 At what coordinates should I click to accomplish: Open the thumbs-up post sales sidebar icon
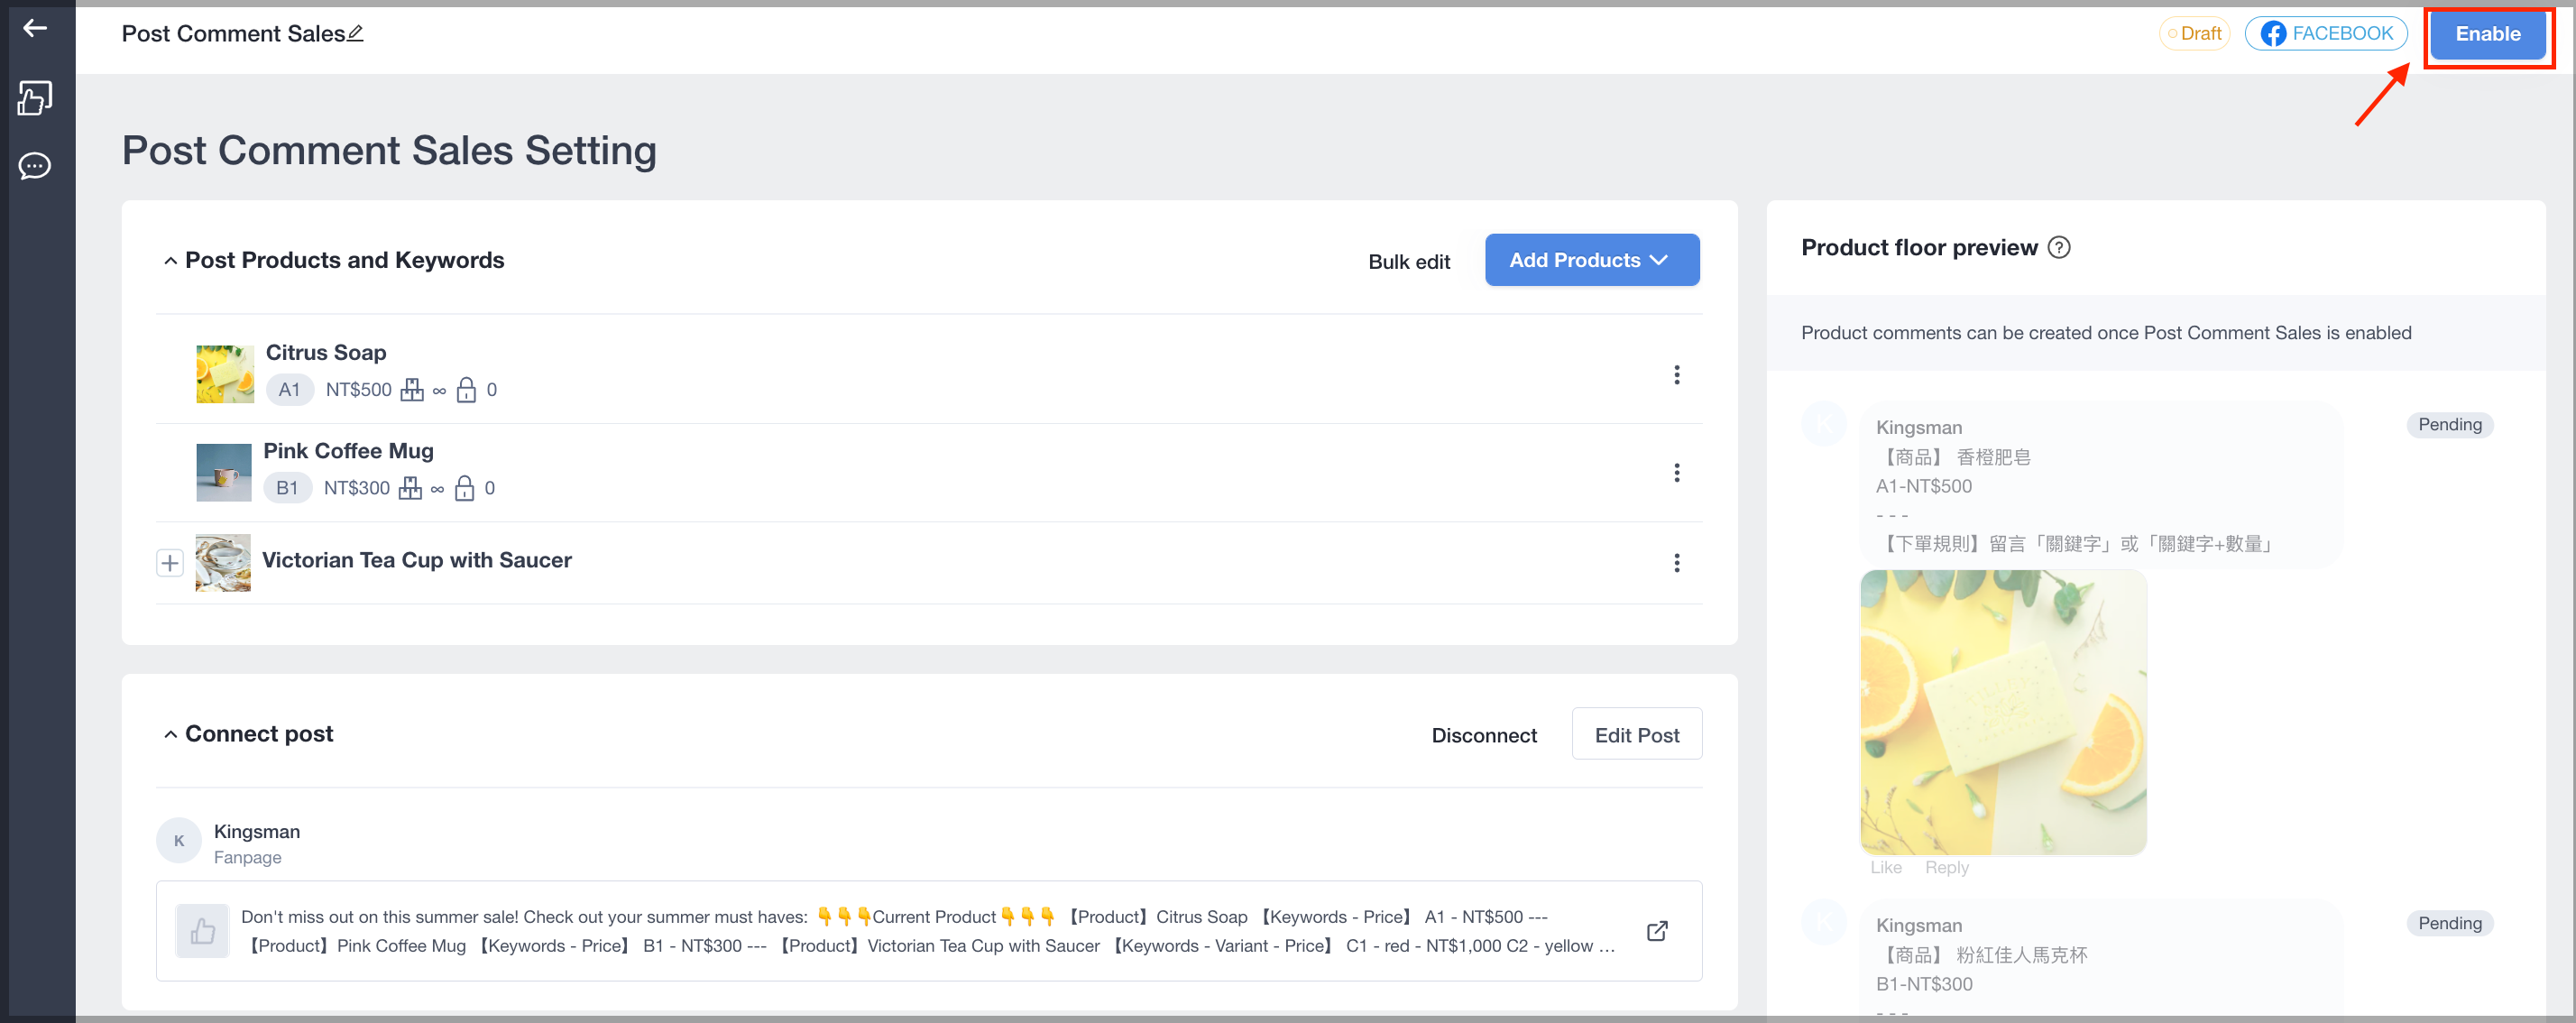click(x=35, y=97)
